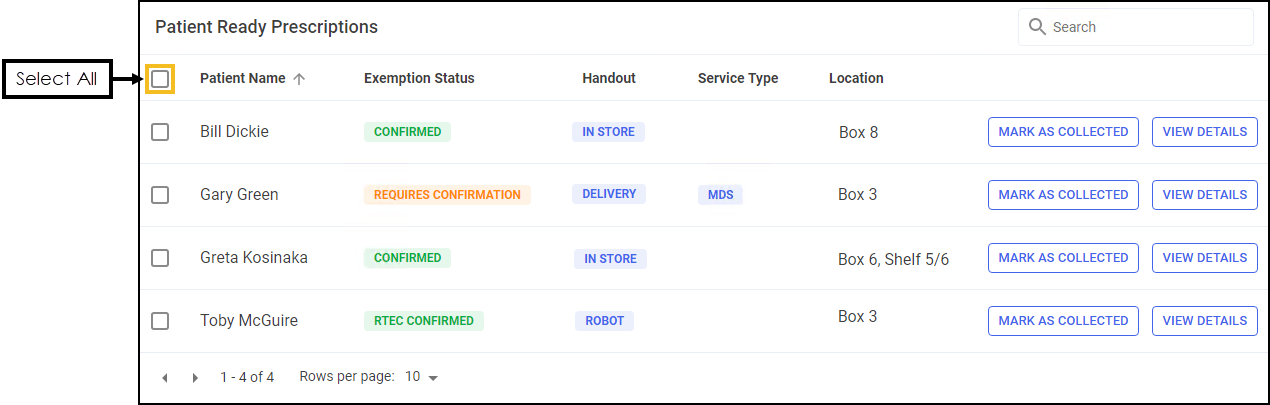Click the Handout column header
1270x405 pixels.
click(x=609, y=78)
